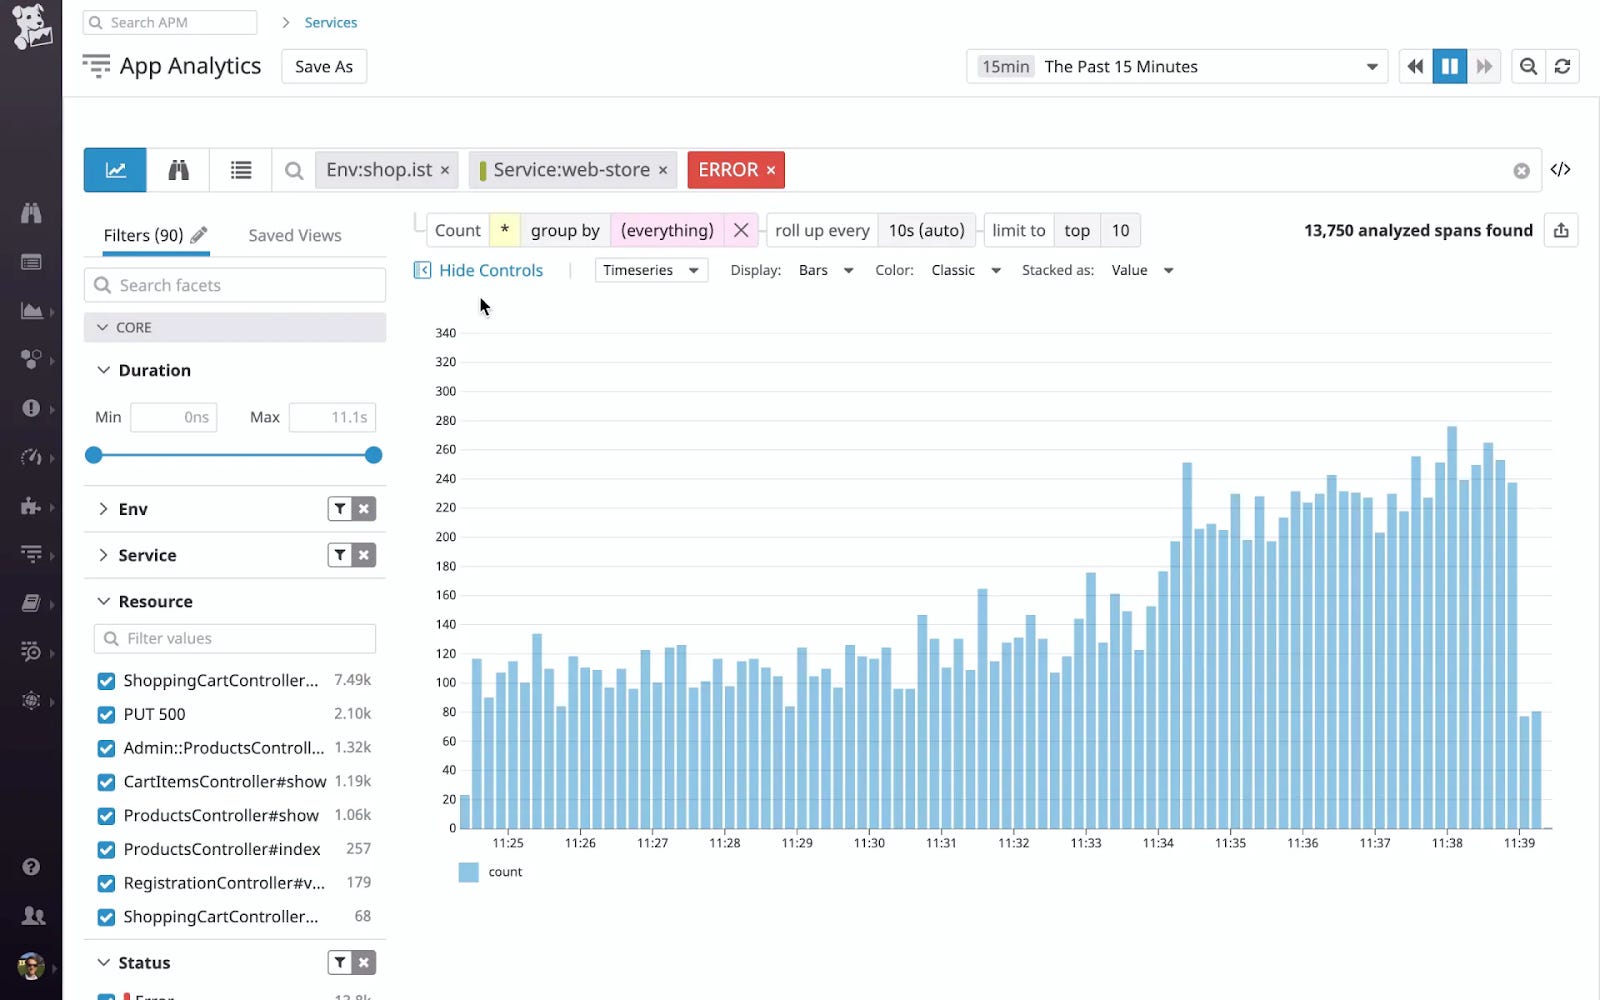Image resolution: width=1600 pixels, height=1000 pixels.
Task: Open the code query editor icon right of search bar
Action: click(1561, 169)
